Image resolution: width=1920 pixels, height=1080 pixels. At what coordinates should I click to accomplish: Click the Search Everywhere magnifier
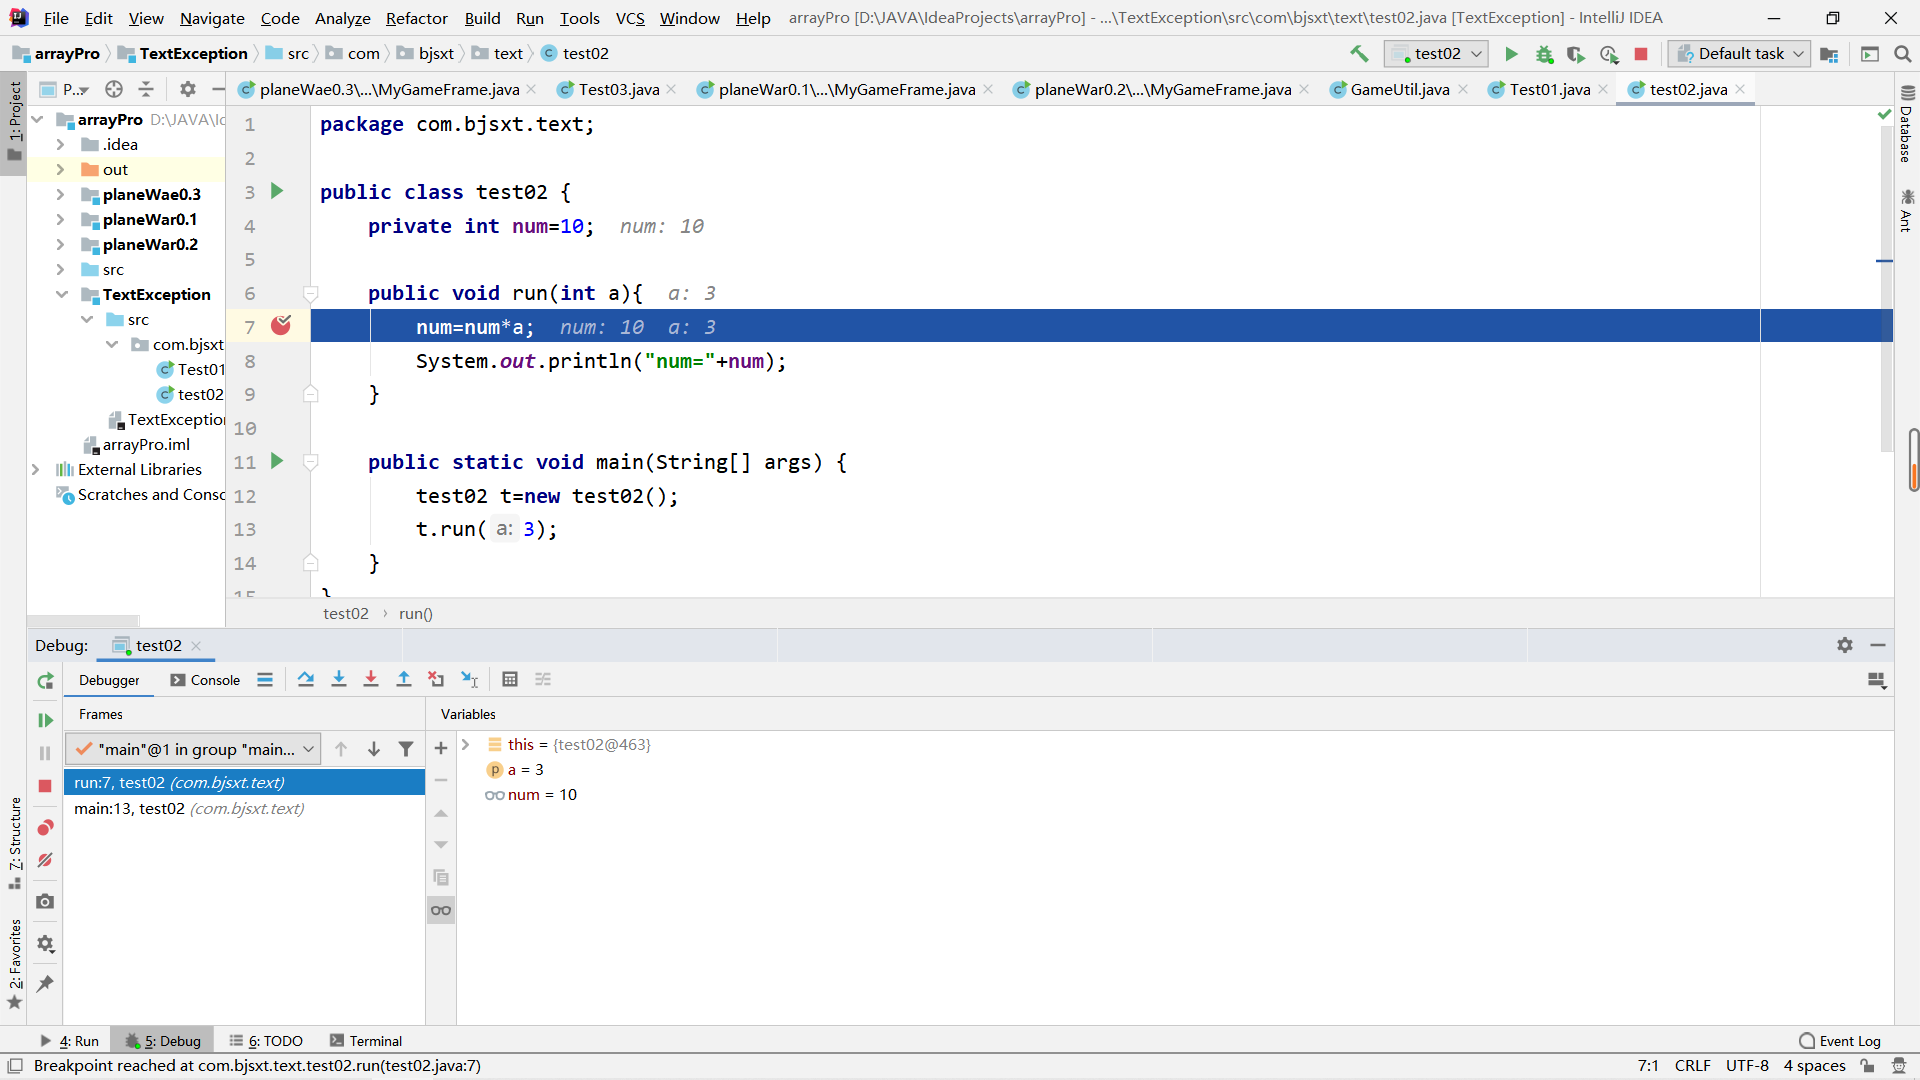click(x=1903, y=53)
